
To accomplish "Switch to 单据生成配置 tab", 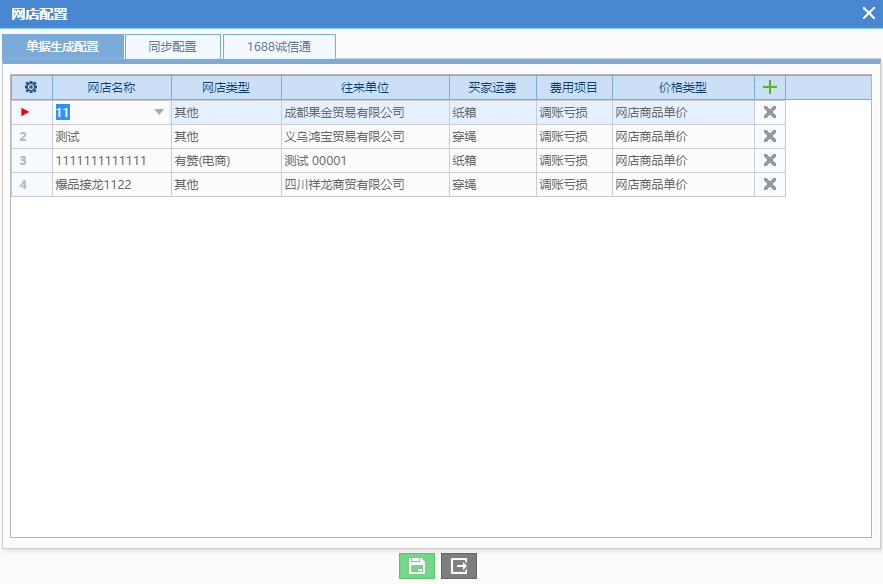I will 63,47.
